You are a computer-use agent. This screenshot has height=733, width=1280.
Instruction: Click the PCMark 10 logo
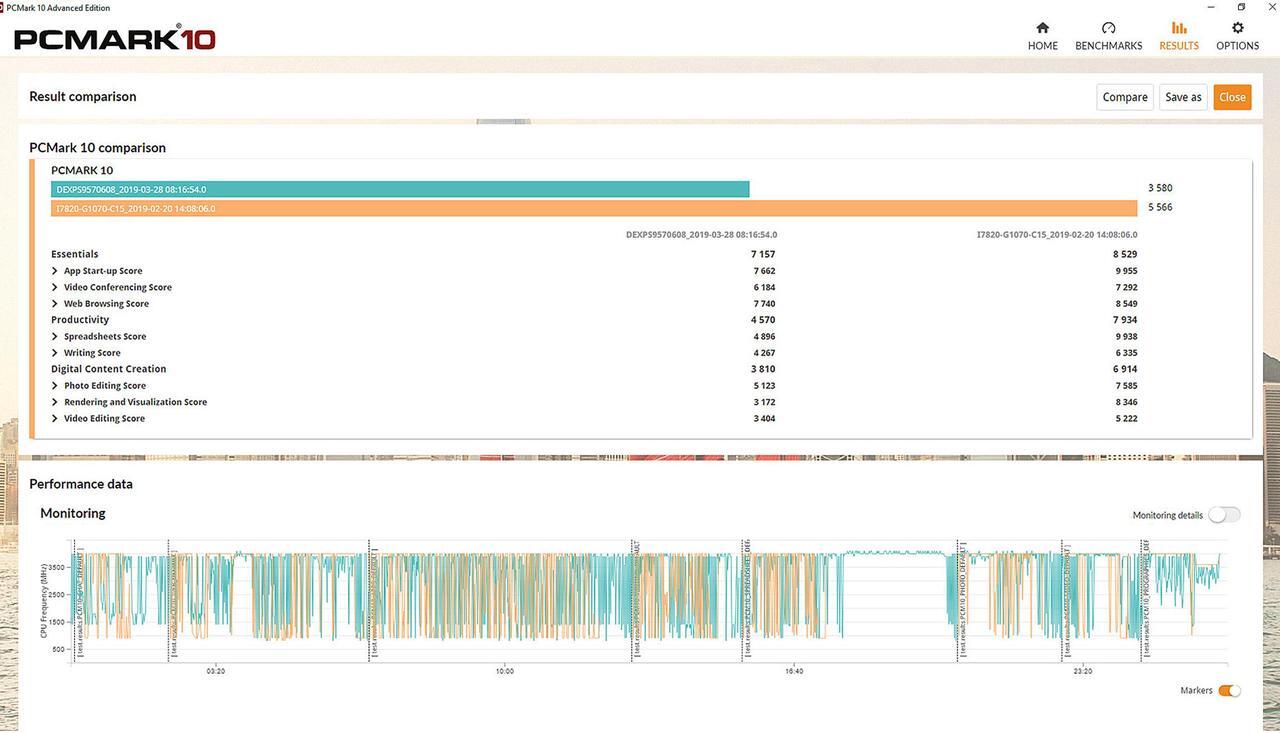click(x=114, y=38)
